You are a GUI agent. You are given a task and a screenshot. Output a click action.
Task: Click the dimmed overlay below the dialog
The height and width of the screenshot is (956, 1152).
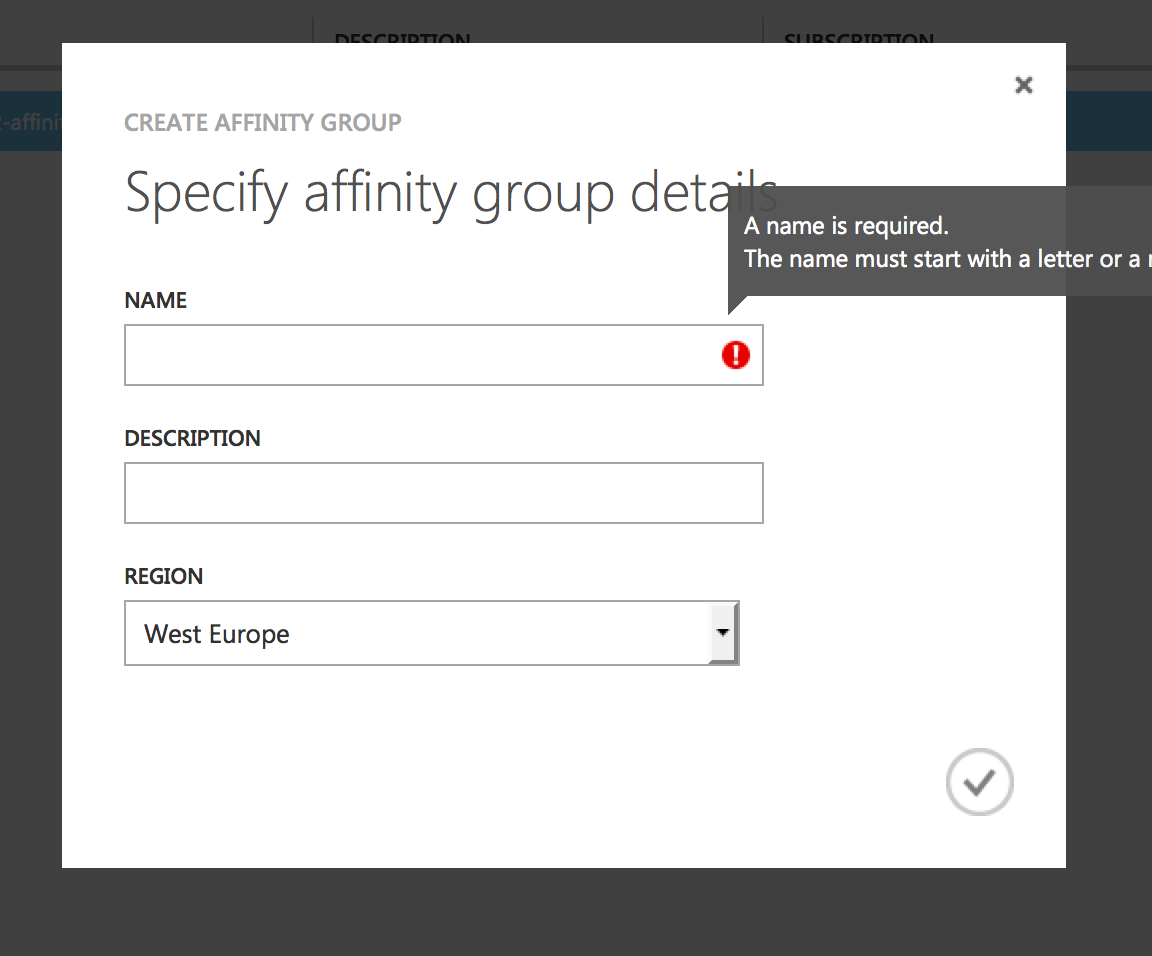(x=576, y=912)
